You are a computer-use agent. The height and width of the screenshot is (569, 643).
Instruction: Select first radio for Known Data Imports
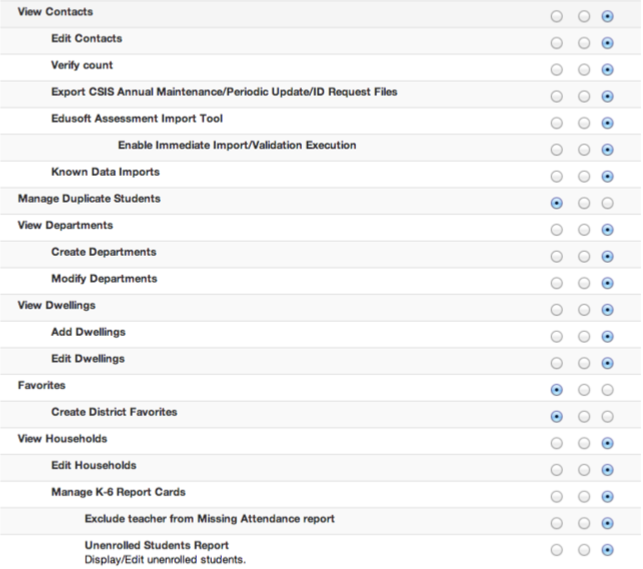[556, 177]
